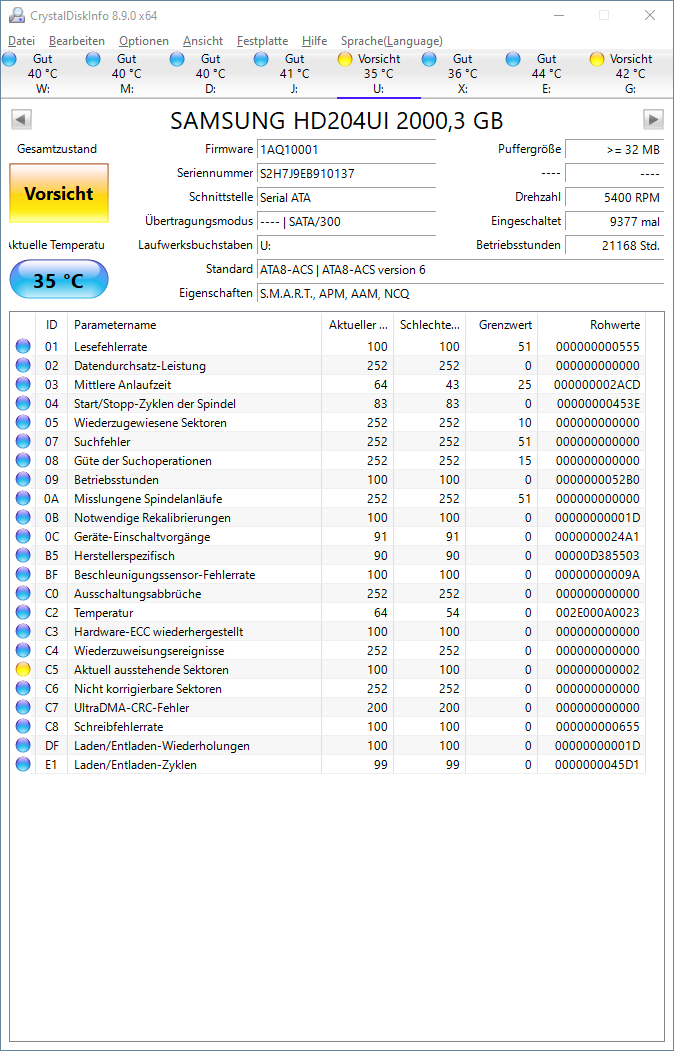Click the yellow Vorsicht health status button
The width and height of the screenshot is (674, 1051).
pos(59,194)
